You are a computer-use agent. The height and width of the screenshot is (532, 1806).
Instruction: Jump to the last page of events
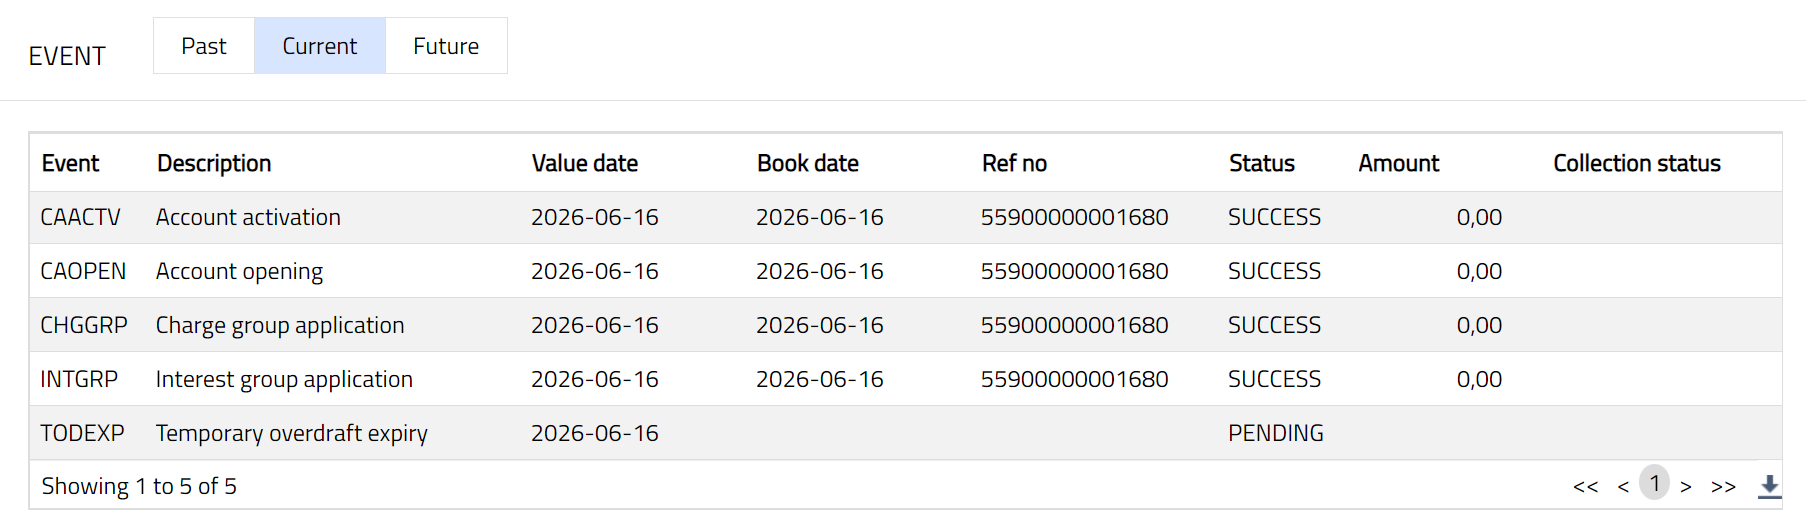[x=1723, y=487]
